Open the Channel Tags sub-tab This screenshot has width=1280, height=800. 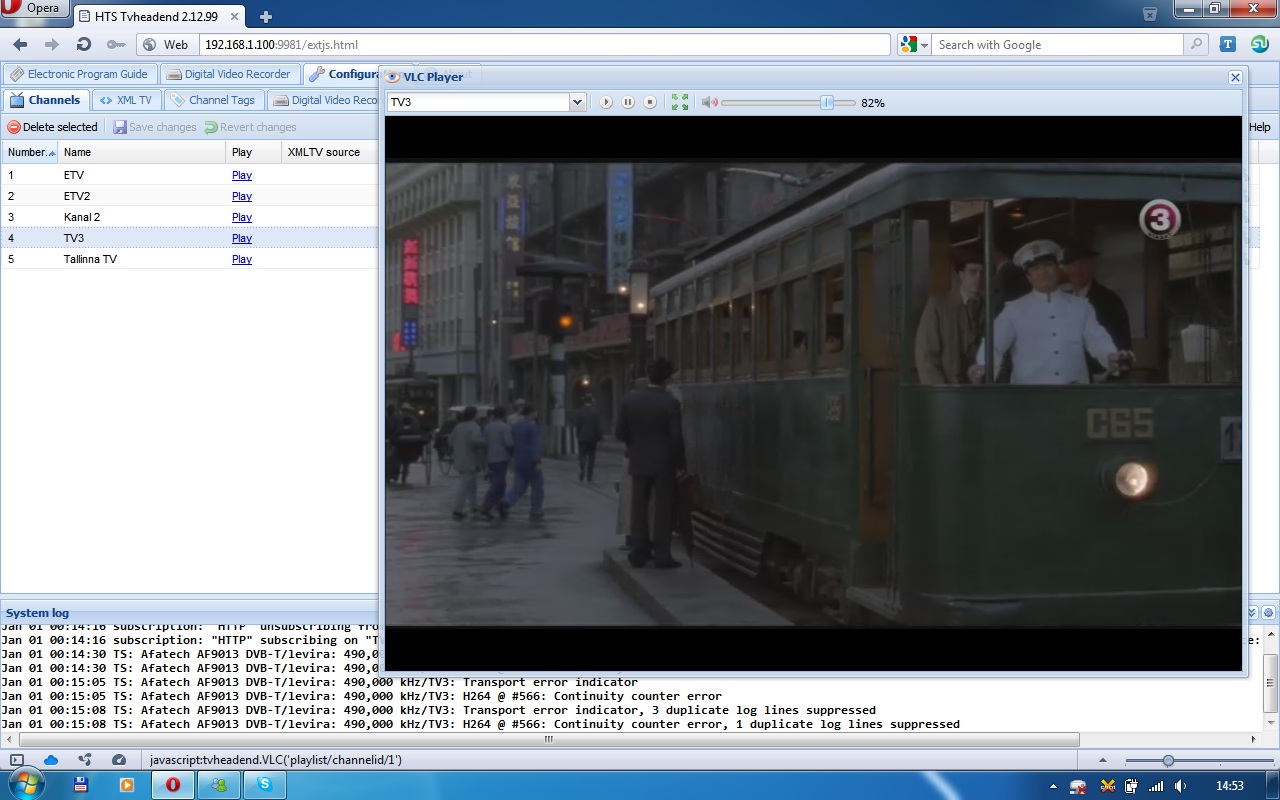pos(213,100)
